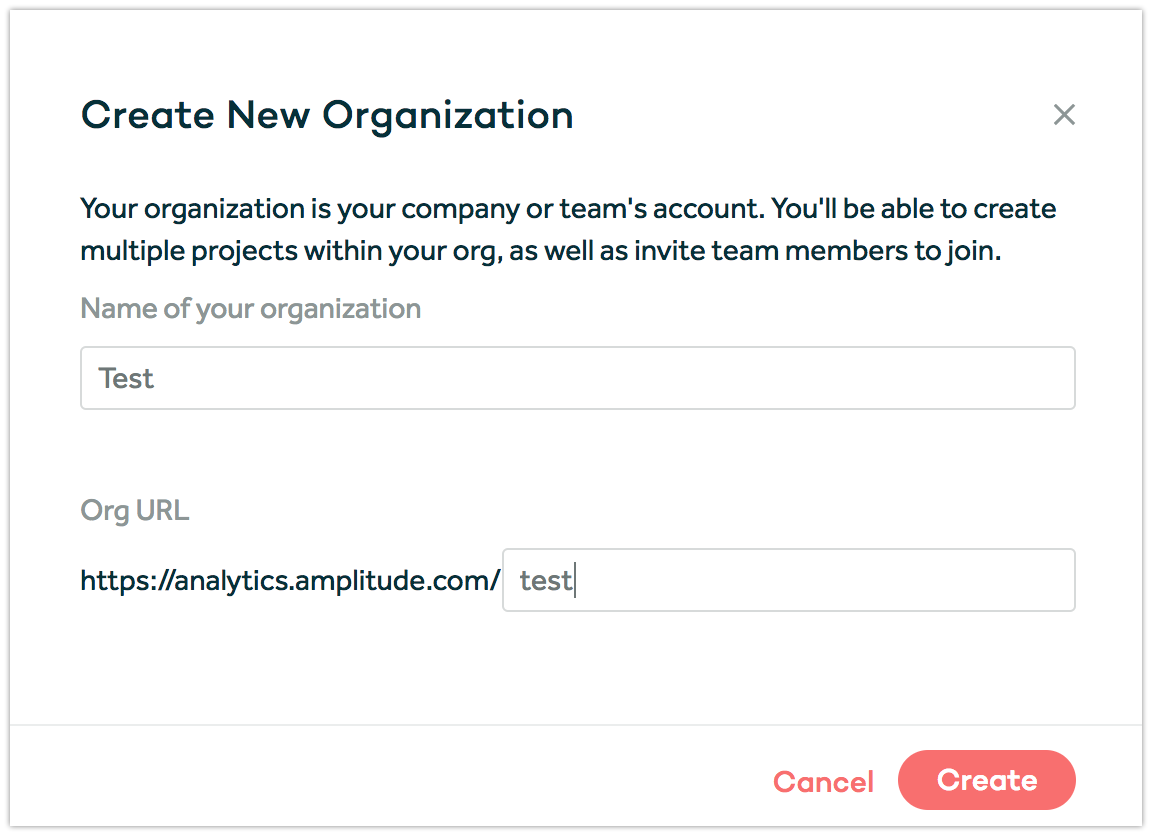The height and width of the screenshot is (836, 1152).
Task: Click the "Create New Organization" heading
Action: pyautogui.click(x=327, y=115)
